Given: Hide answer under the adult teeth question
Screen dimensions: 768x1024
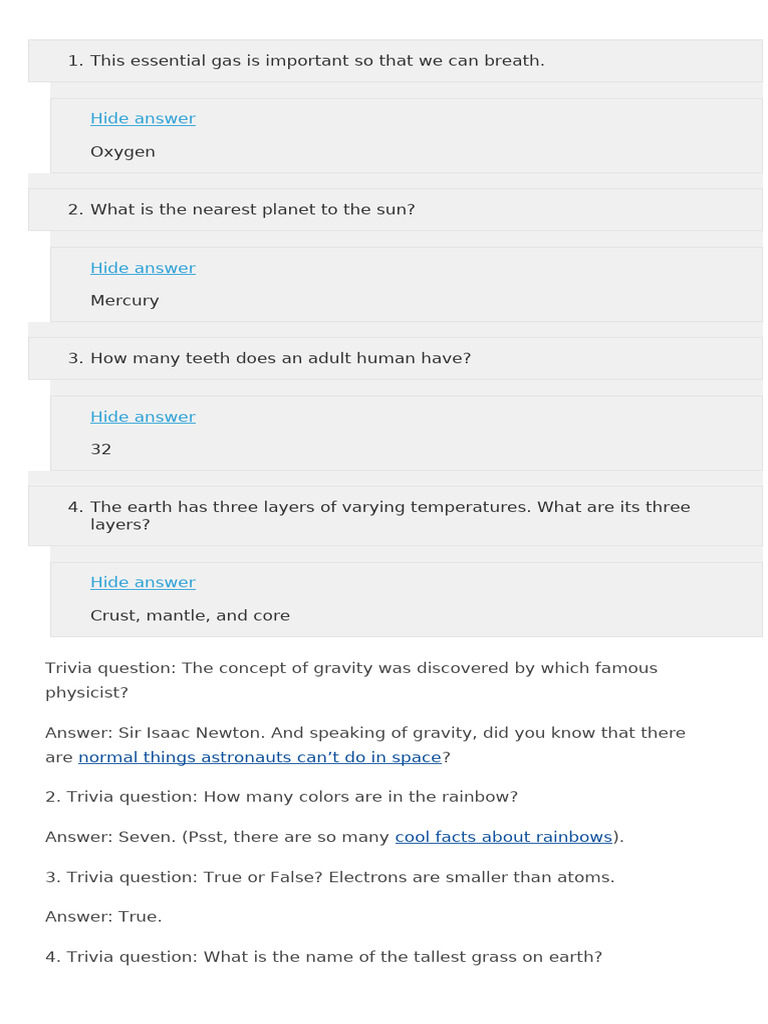Looking at the screenshot, I should [x=143, y=417].
